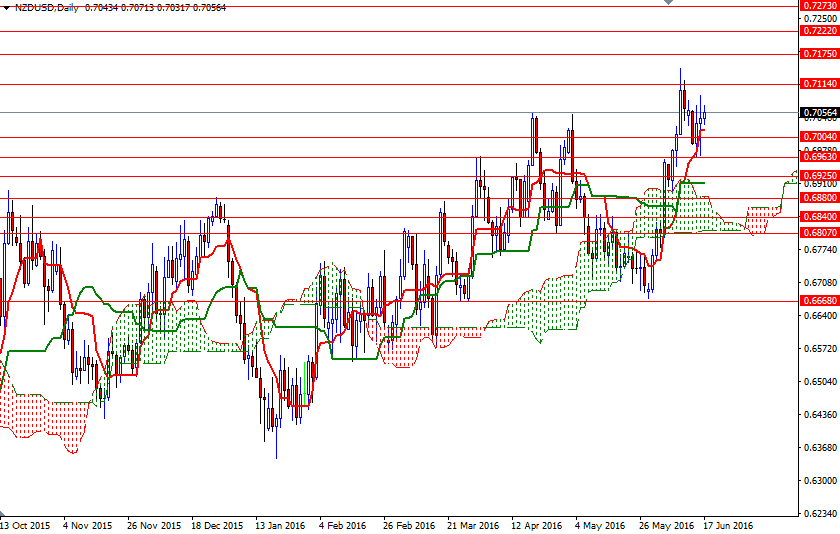Click the red 0.71140 price level label

819,84
